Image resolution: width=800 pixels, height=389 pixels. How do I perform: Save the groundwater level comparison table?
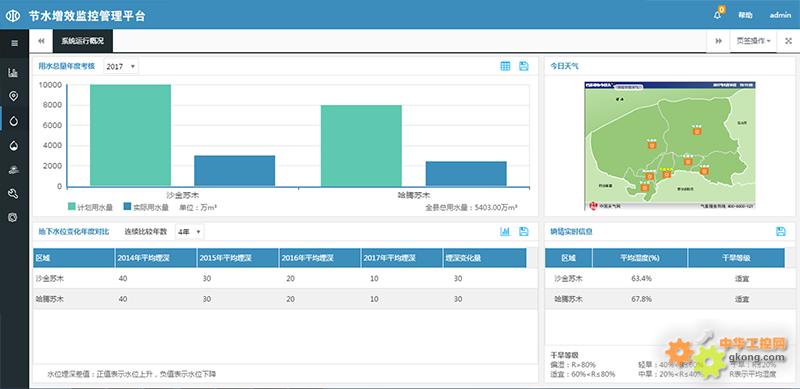(523, 232)
